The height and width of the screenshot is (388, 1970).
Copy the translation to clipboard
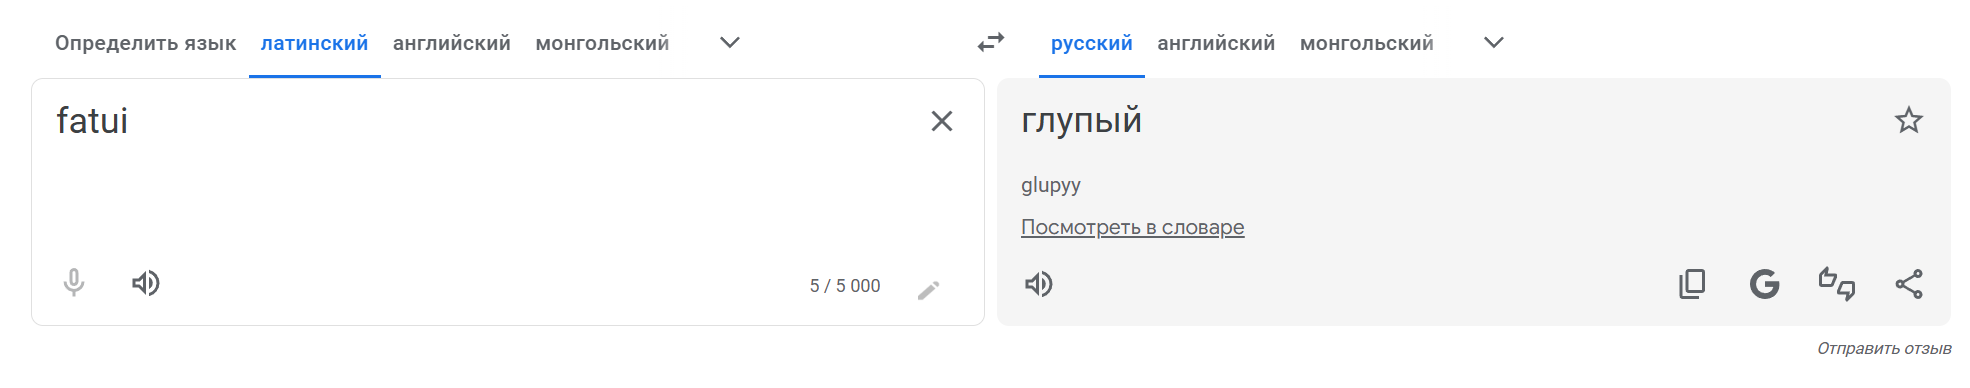coord(1692,284)
